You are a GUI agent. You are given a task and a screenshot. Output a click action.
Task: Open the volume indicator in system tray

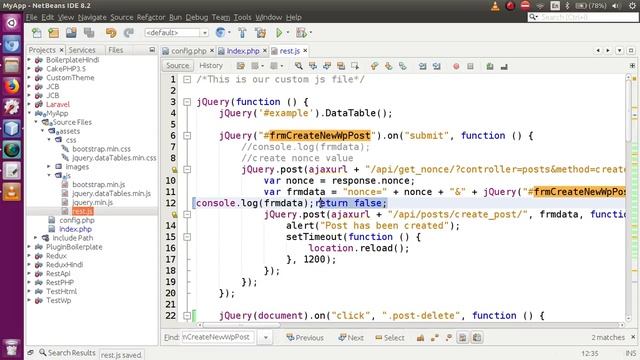click(x=616, y=6)
